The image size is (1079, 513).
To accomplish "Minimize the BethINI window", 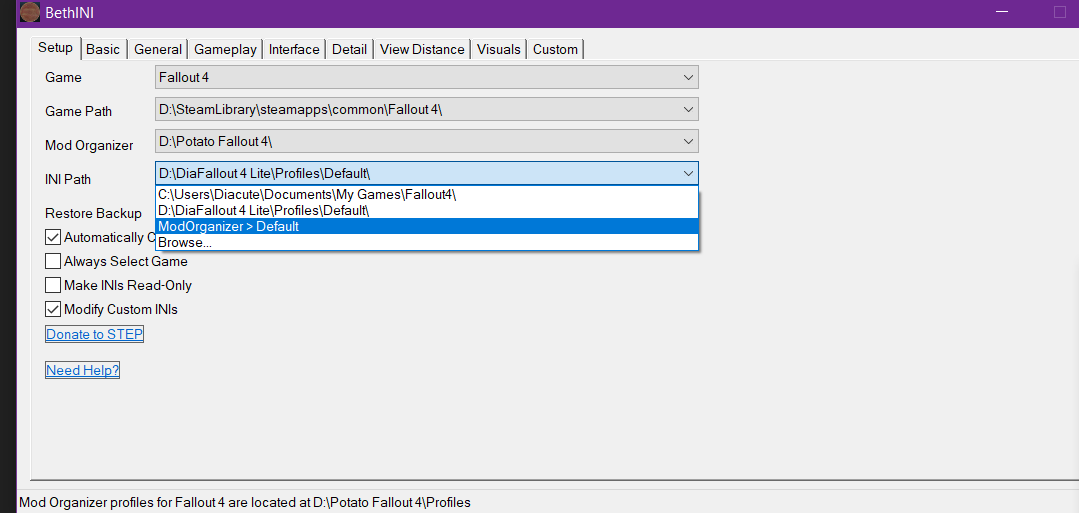I will tap(1002, 12).
